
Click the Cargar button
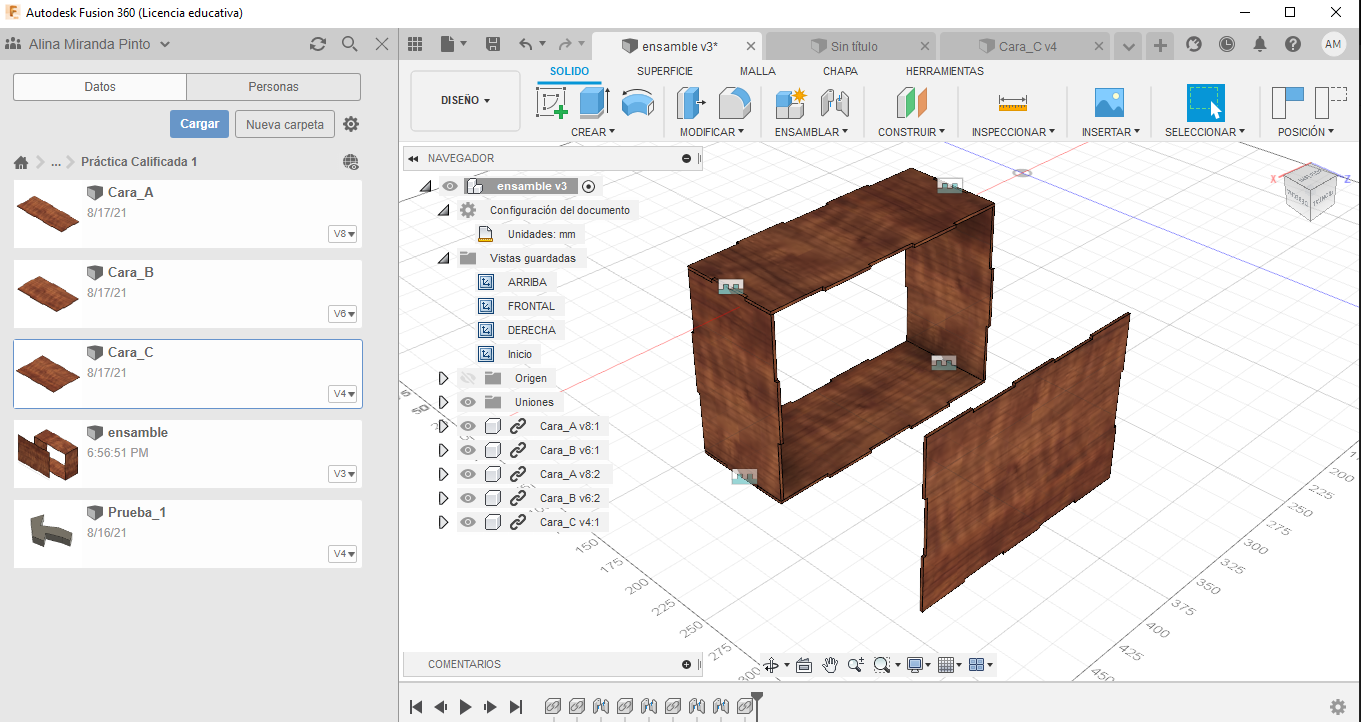click(x=199, y=124)
